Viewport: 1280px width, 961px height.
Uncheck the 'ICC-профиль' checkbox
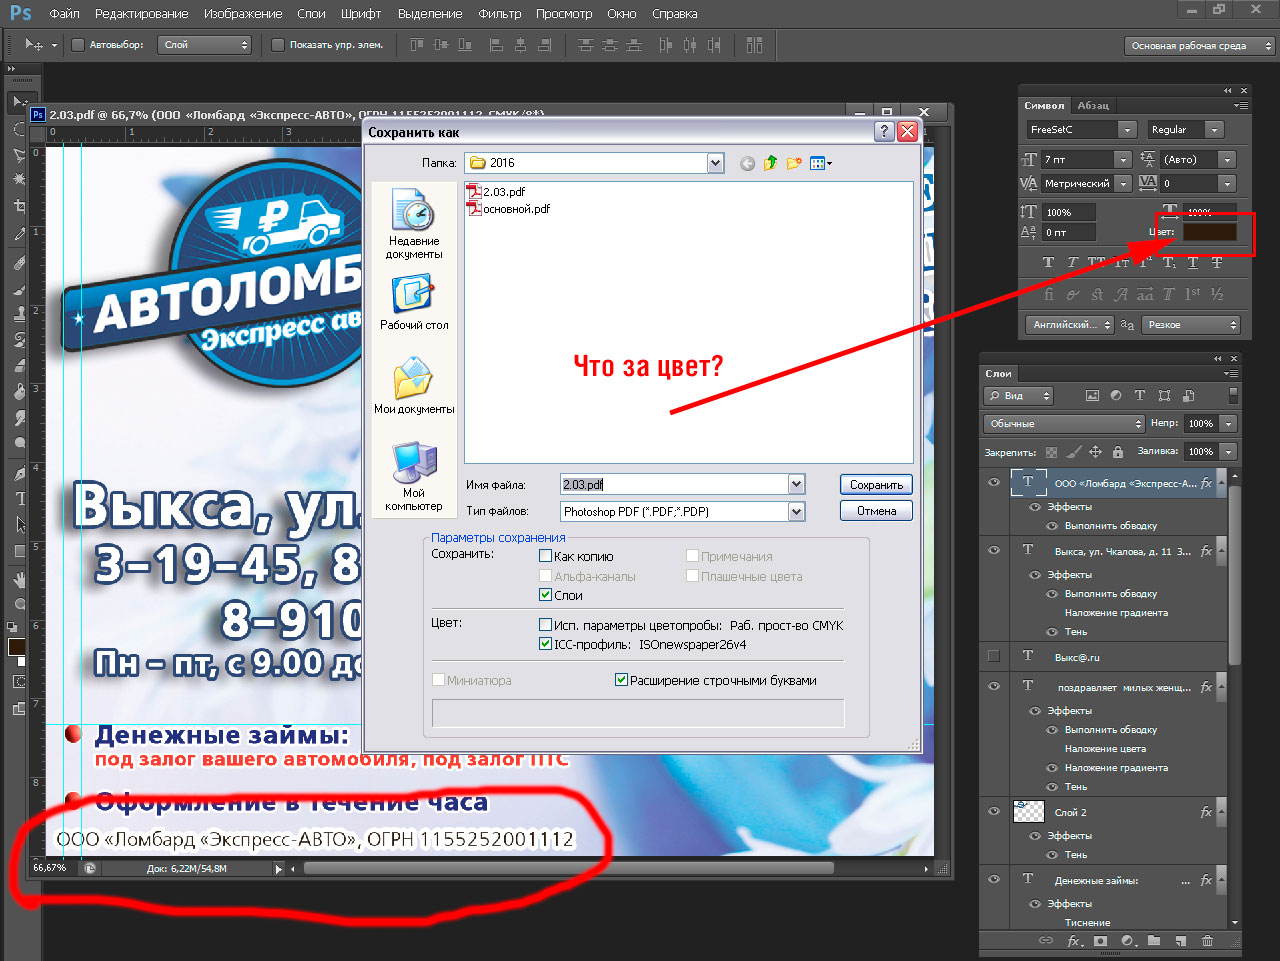(546, 644)
